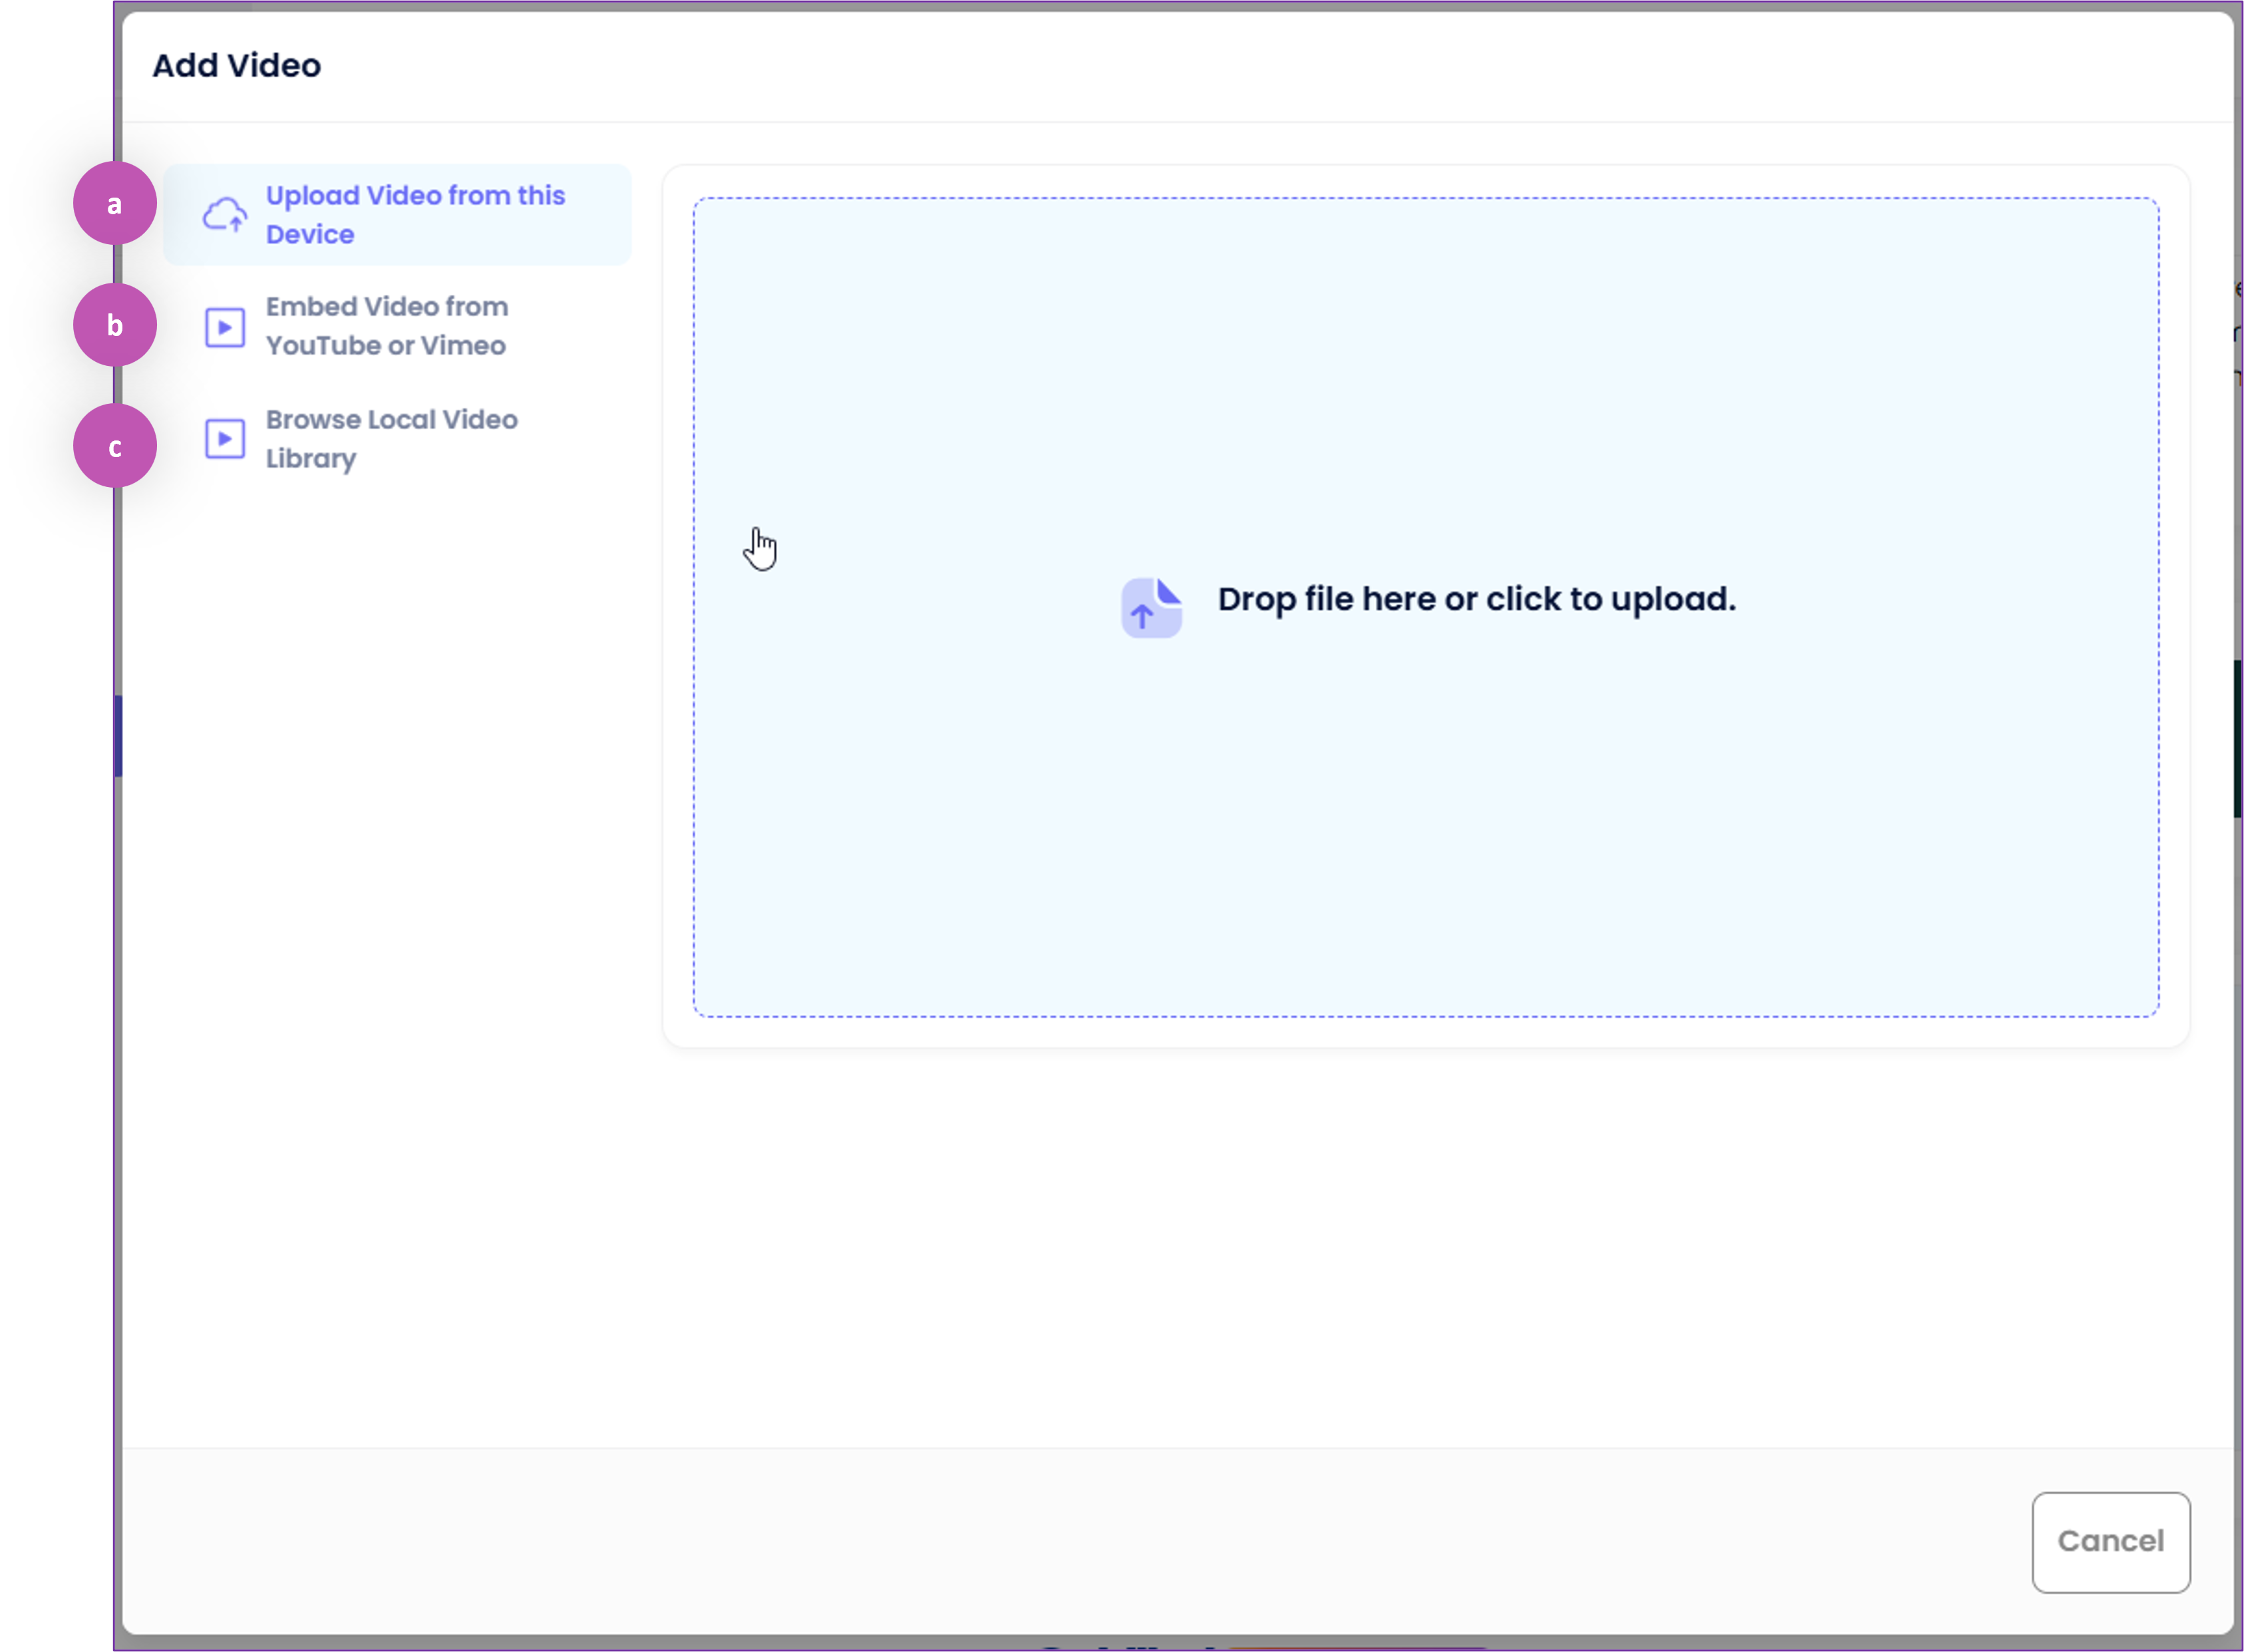
Task: Click 'Drop file here or click to upload.' text
Action: point(1477,600)
